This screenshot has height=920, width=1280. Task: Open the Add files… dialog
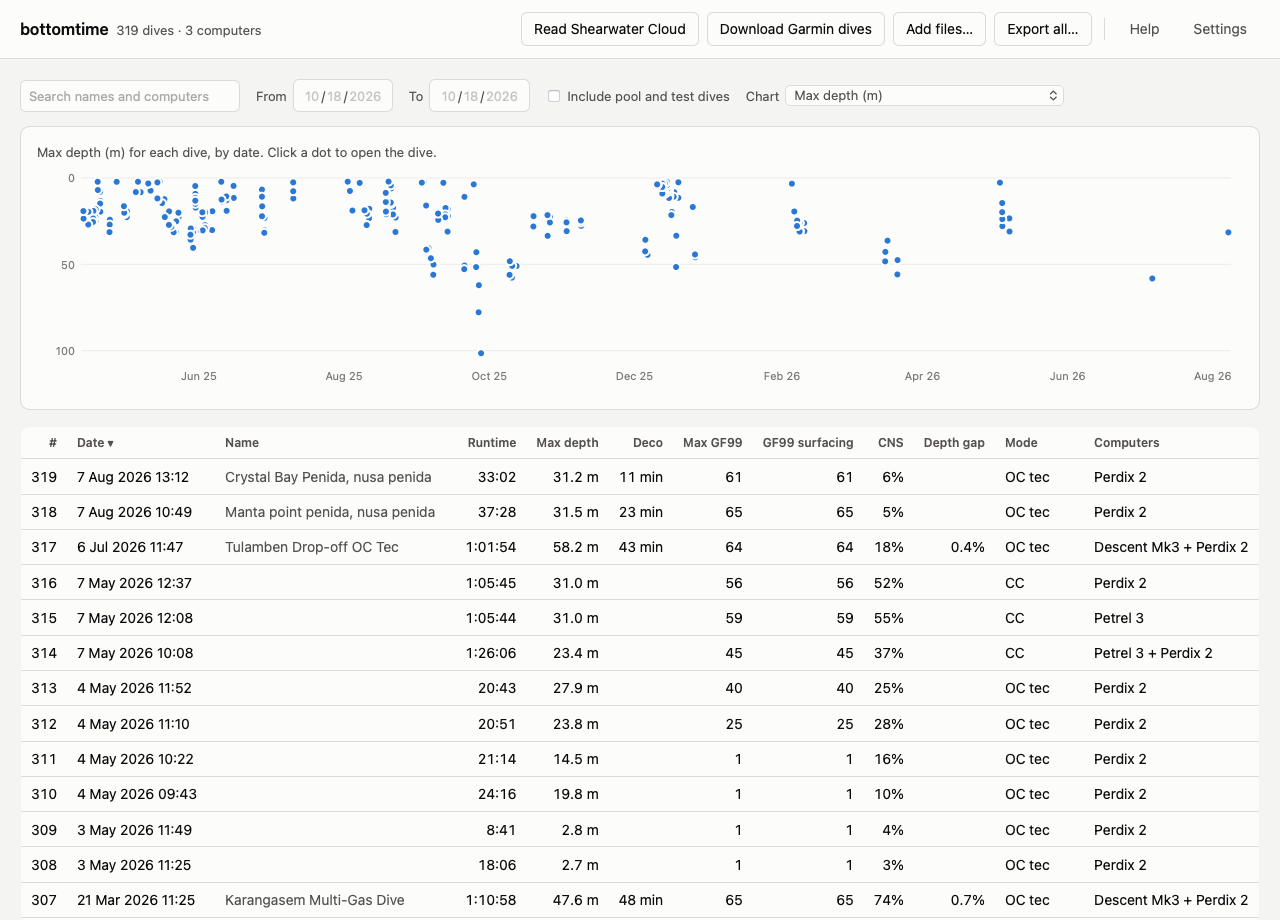coord(939,29)
